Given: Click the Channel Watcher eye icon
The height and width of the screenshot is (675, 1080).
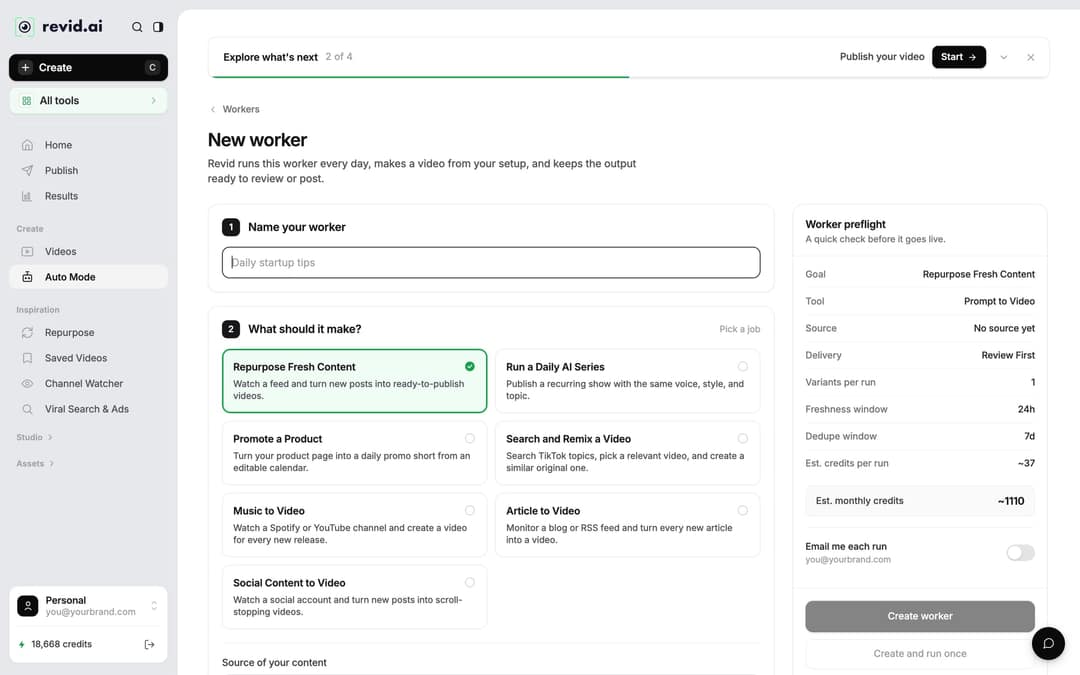Looking at the screenshot, I should [x=27, y=384].
